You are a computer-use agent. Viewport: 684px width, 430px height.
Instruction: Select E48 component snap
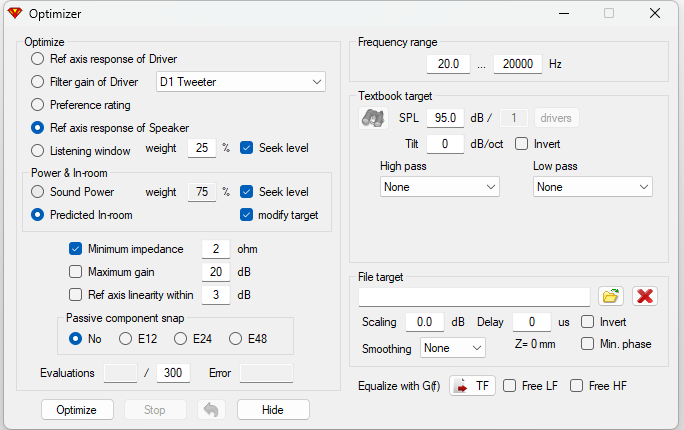pyautogui.click(x=236, y=339)
